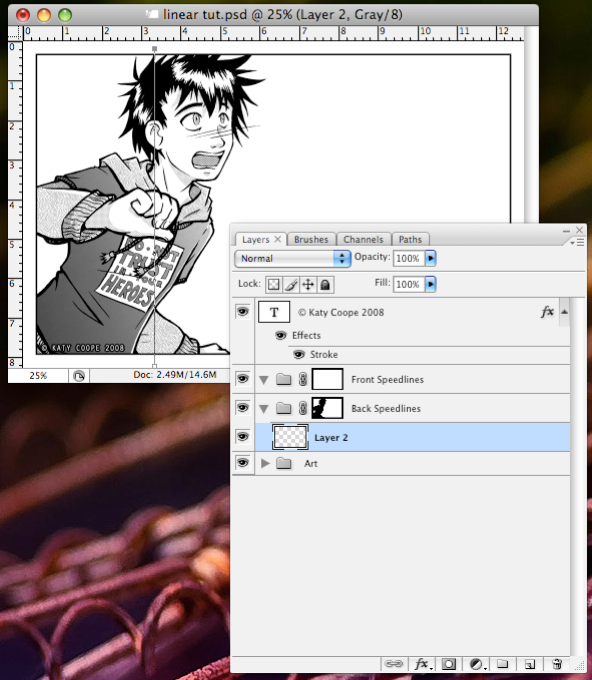Open the Opacity slider arrow
The height and width of the screenshot is (680, 592).
pyautogui.click(x=430, y=258)
